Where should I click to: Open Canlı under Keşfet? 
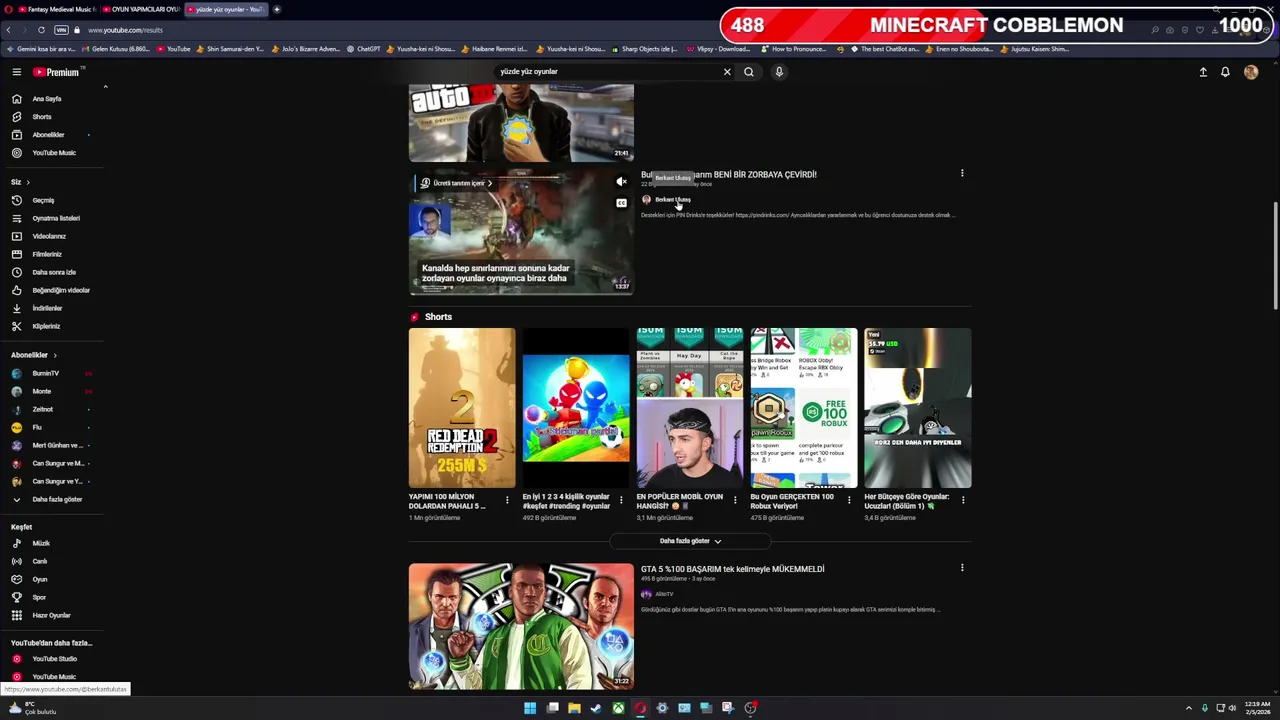(x=40, y=561)
